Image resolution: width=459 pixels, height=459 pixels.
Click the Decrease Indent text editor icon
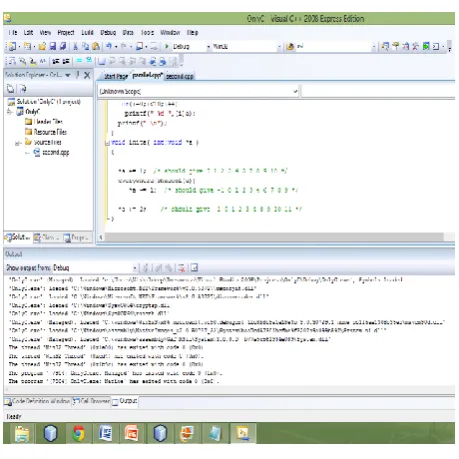pos(56,61)
